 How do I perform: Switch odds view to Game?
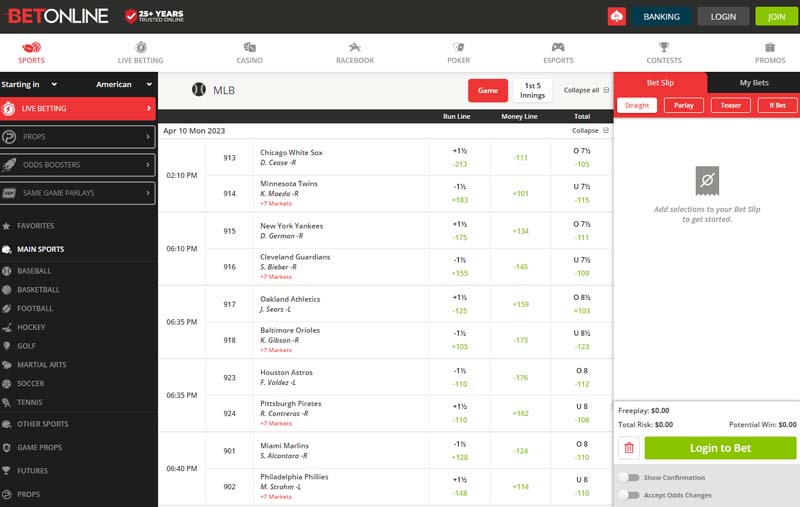(488, 90)
